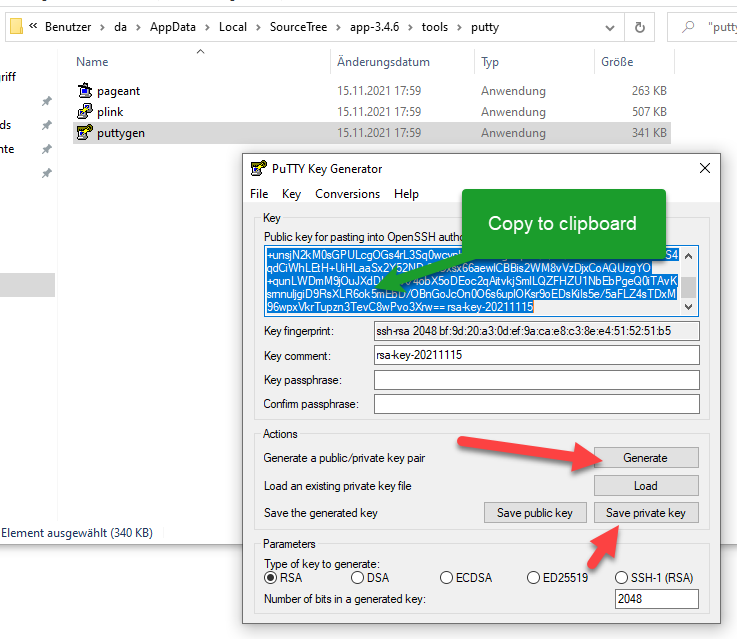This screenshot has height=639, width=737.
Task: Sort files by Größe column header
Action: (x=617, y=62)
